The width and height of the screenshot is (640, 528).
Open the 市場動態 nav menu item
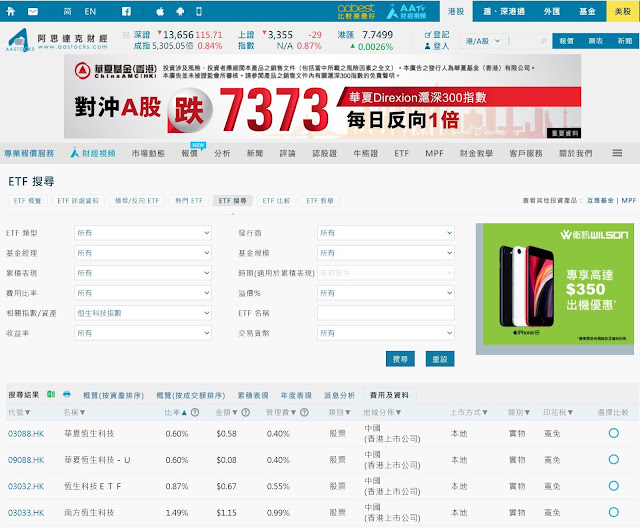point(148,153)
